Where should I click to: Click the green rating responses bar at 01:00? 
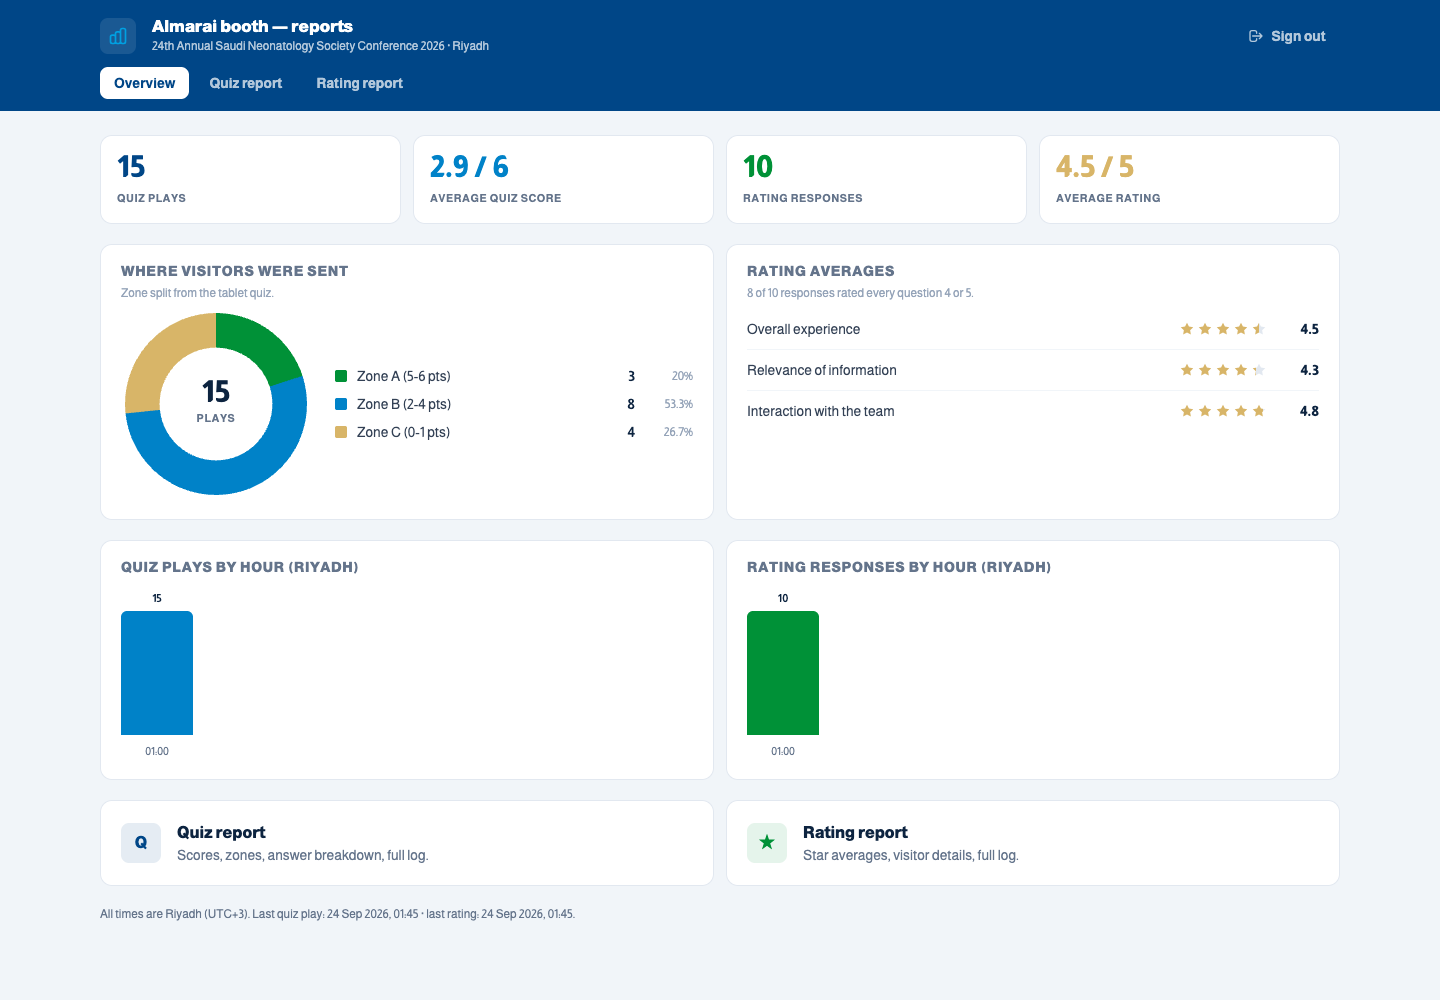tap(783, 673)
